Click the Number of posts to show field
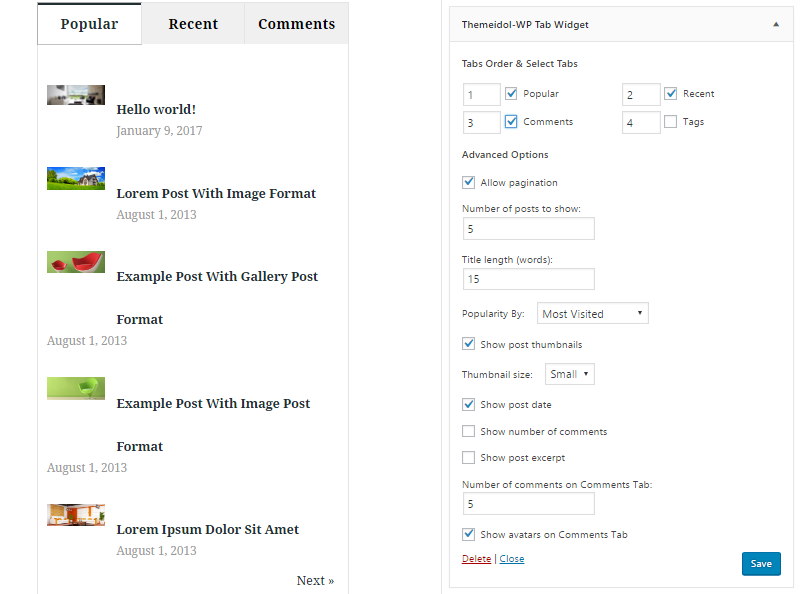800x594 pixels. click(x=528, y=229)
